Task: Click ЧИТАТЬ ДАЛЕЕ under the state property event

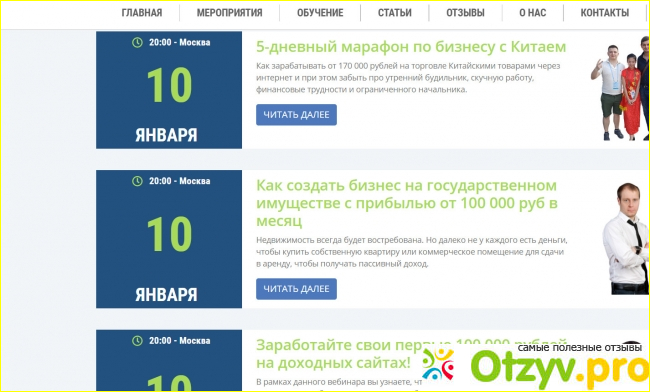Action: pos(296,289)
